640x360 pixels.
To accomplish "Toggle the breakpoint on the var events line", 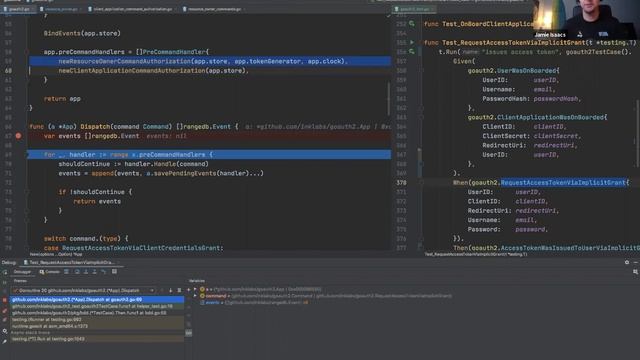I will click(18, 136).
